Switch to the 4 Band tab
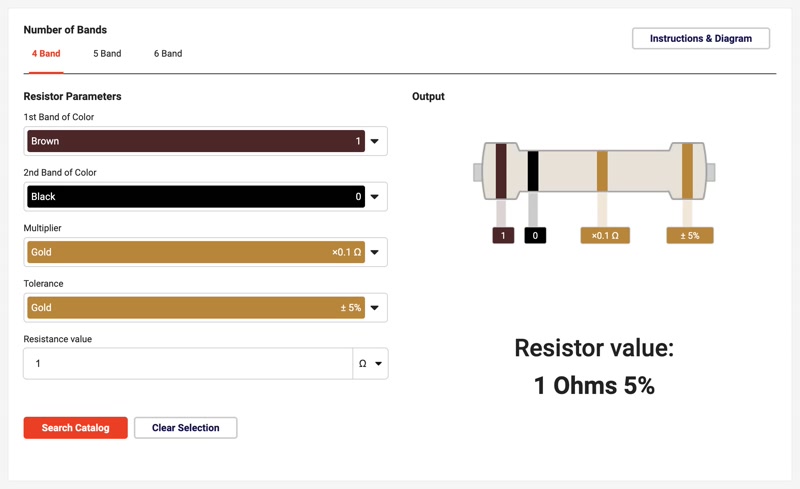This screenshot has height=489, width=800. click(x=46, y=54)
